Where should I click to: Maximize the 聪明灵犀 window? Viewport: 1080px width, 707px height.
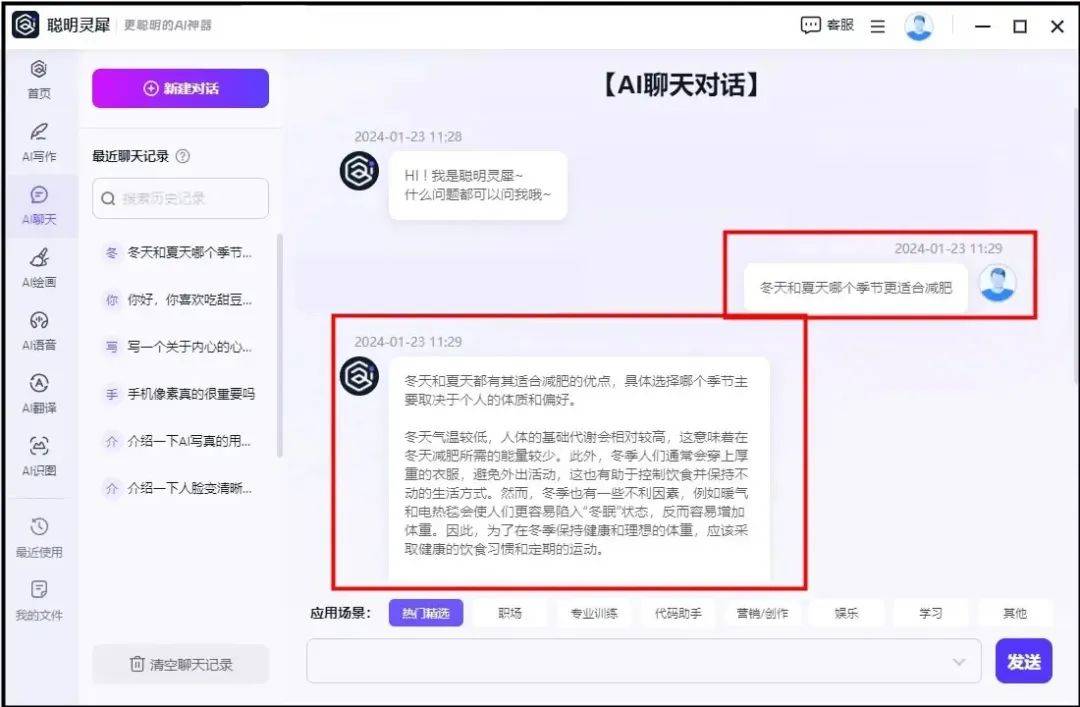1020,26
